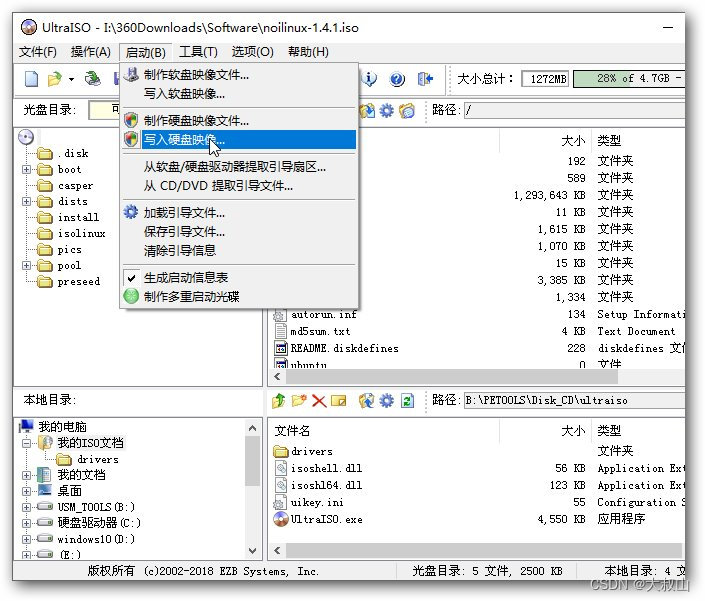Click the gear icon beside 加载引导文件
705x601 pixels.
click(x=131, y=212)
